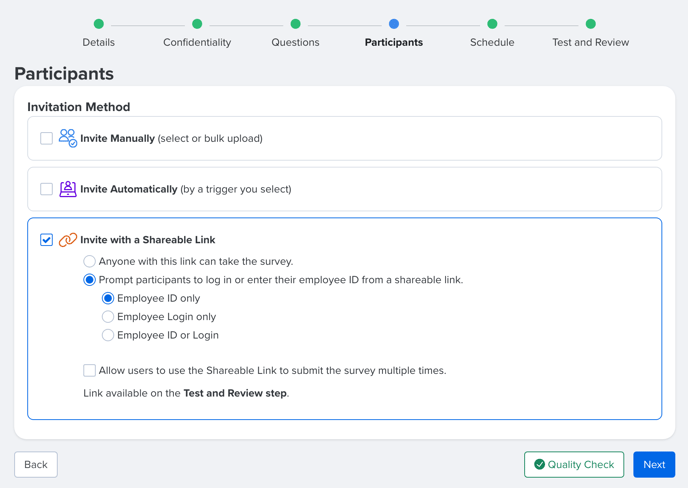The height and width of the screenshot is (488, 688).
Task: Click the blue Participants step dot
Action: point(394,24)
